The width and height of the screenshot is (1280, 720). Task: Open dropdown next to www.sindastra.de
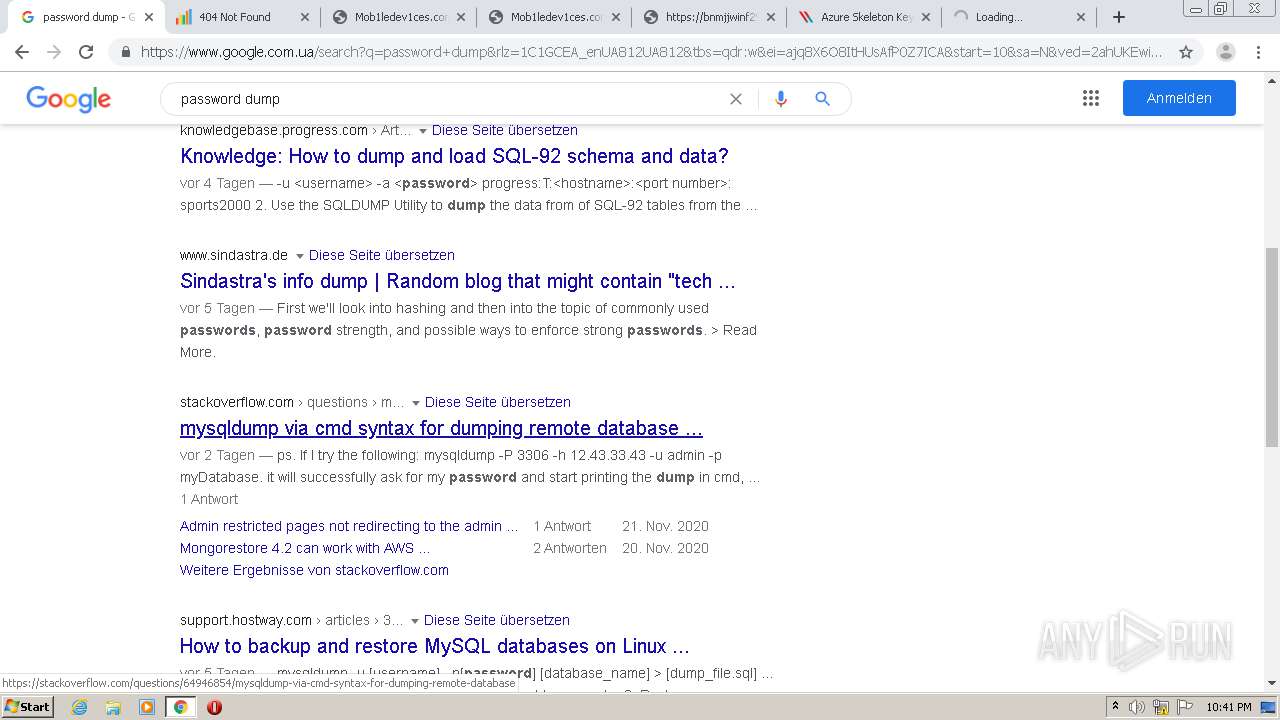click(x=300, y=256)
